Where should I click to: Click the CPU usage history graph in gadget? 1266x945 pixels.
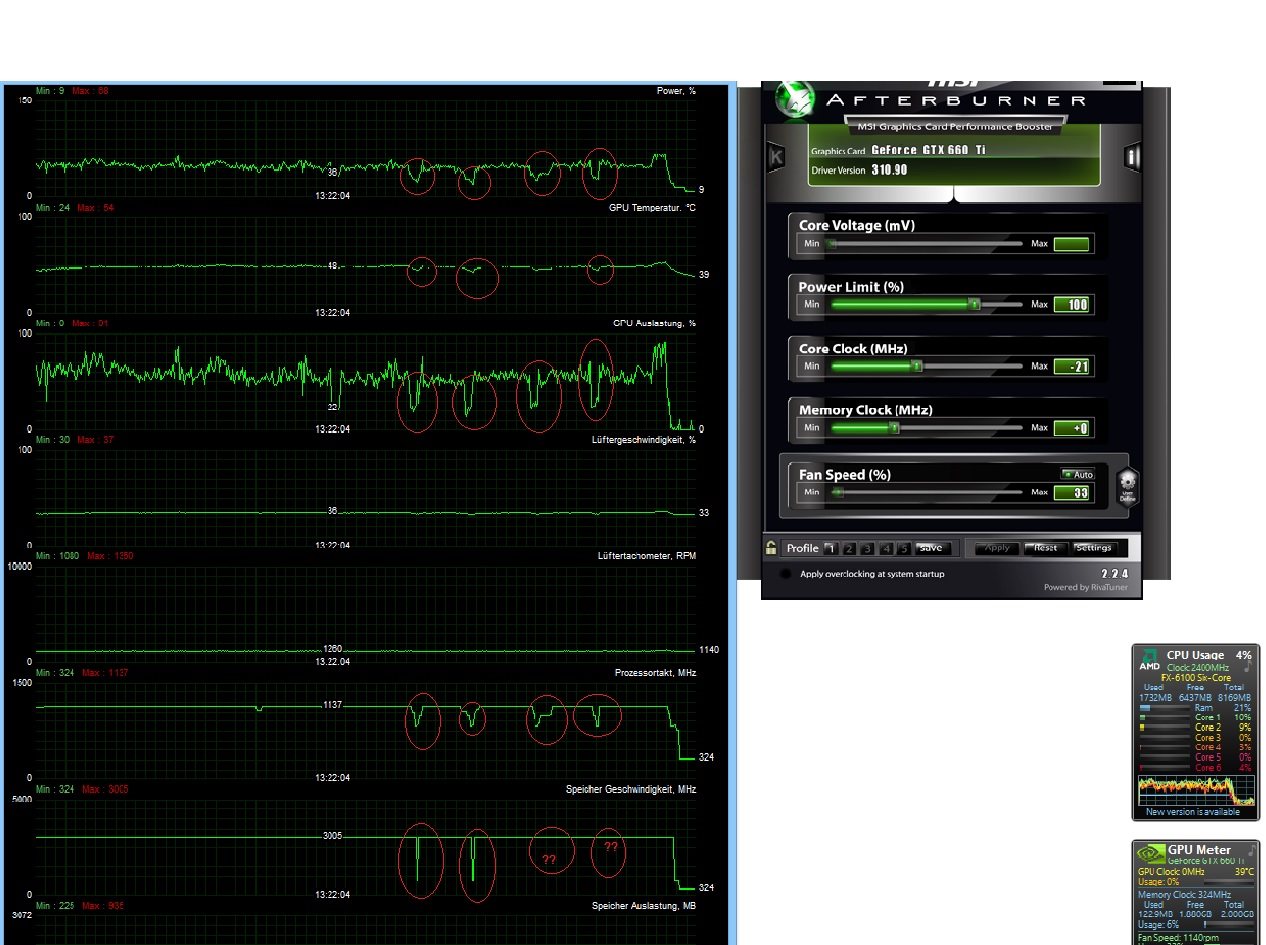1195,791
